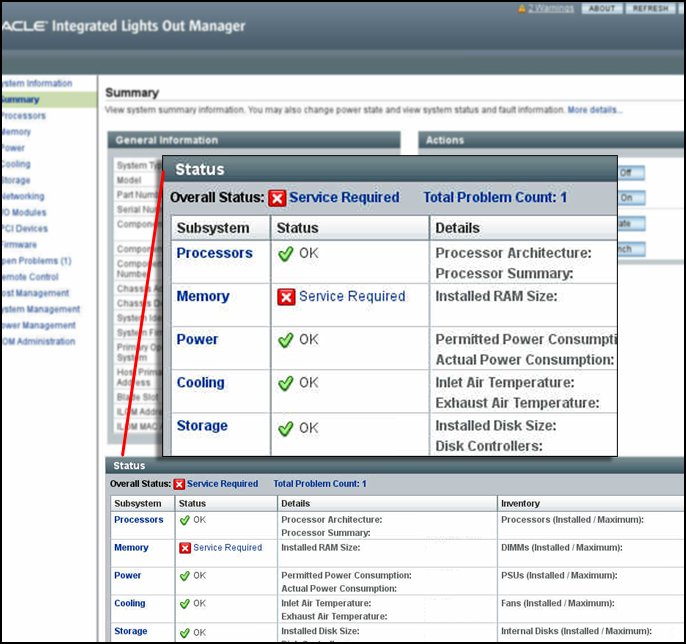Screen dimensions: 686x644
Task: Click Memory row Service Required link in enlarged callout
Action: point(352,297)
